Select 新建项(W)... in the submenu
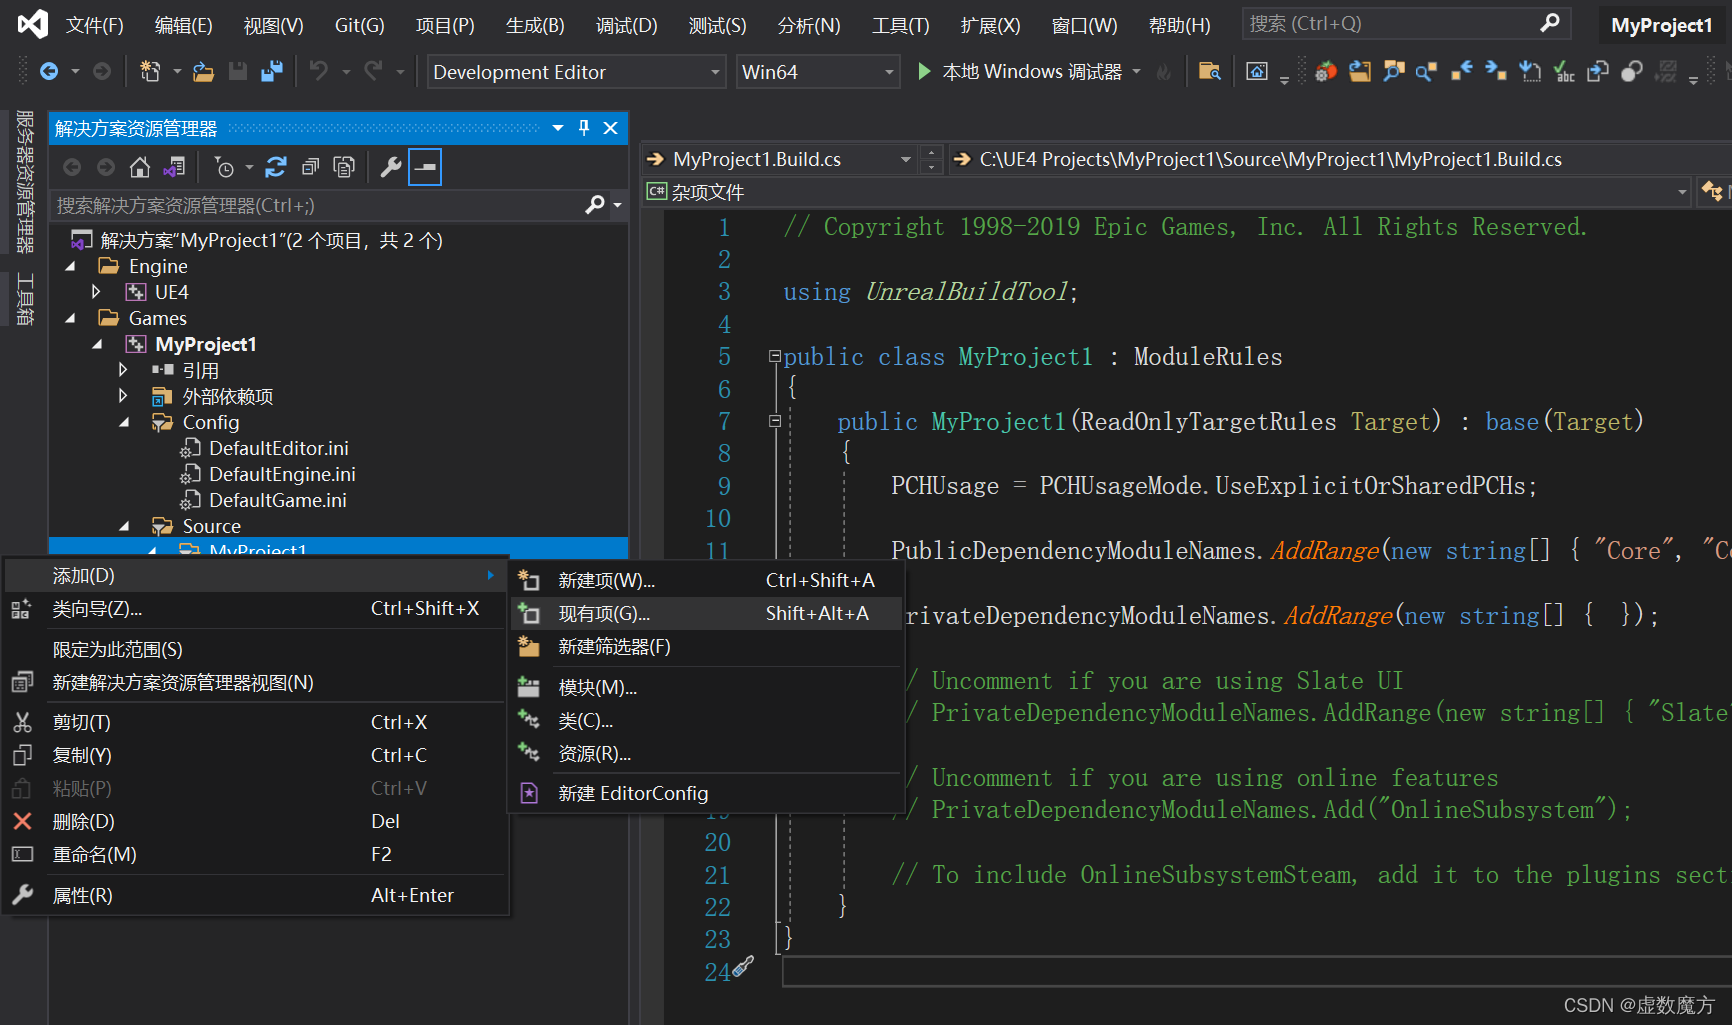The height and width of the screenshot is (1025, 1732). pos(707,580)
